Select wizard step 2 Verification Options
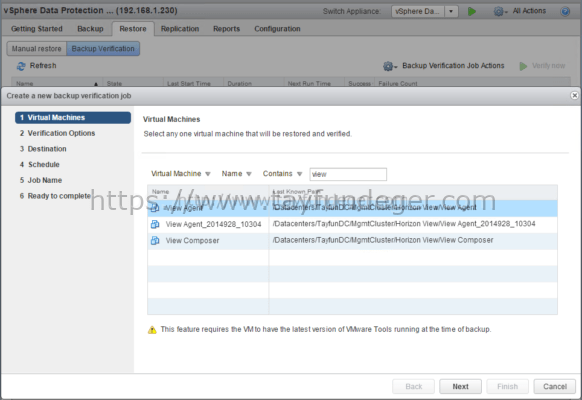582x400 pixels. [x=58, y=133]
